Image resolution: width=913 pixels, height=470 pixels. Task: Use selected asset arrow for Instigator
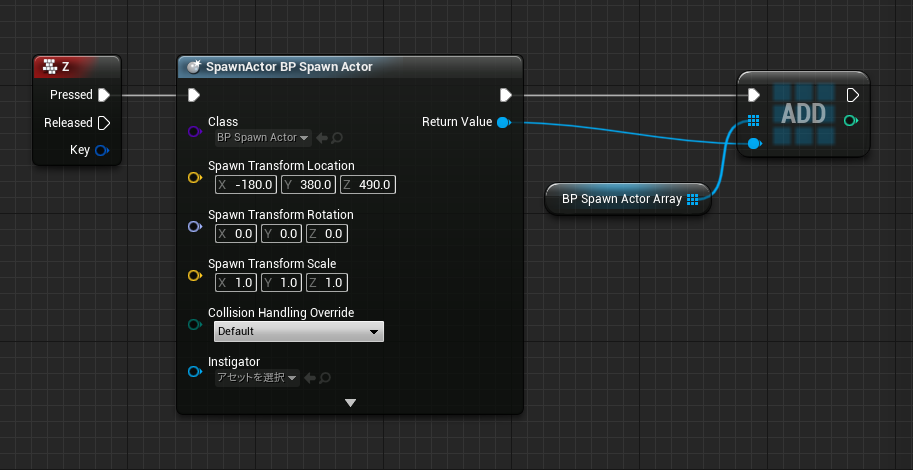click(310, 378)
